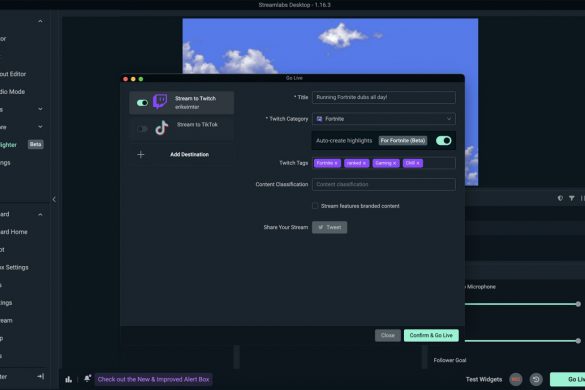Turn off Auto-create highlights toggle
This screenshot has width=585, height=390.
coord(444,140)
